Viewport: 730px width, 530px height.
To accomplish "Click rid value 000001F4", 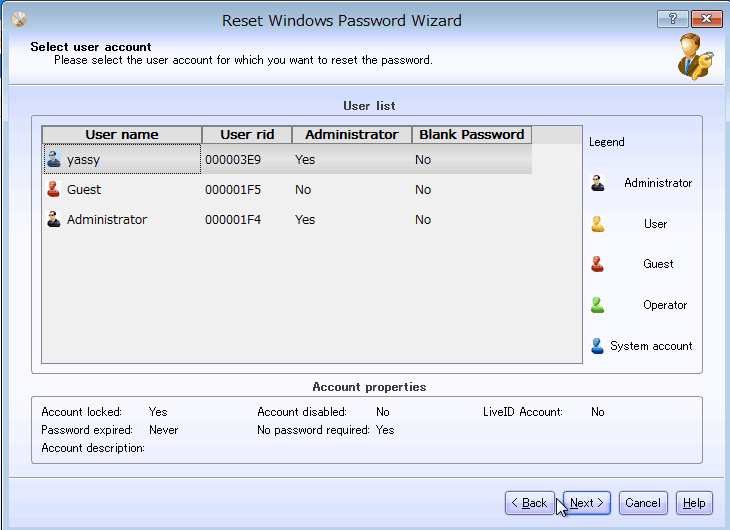I will [233, 219].
